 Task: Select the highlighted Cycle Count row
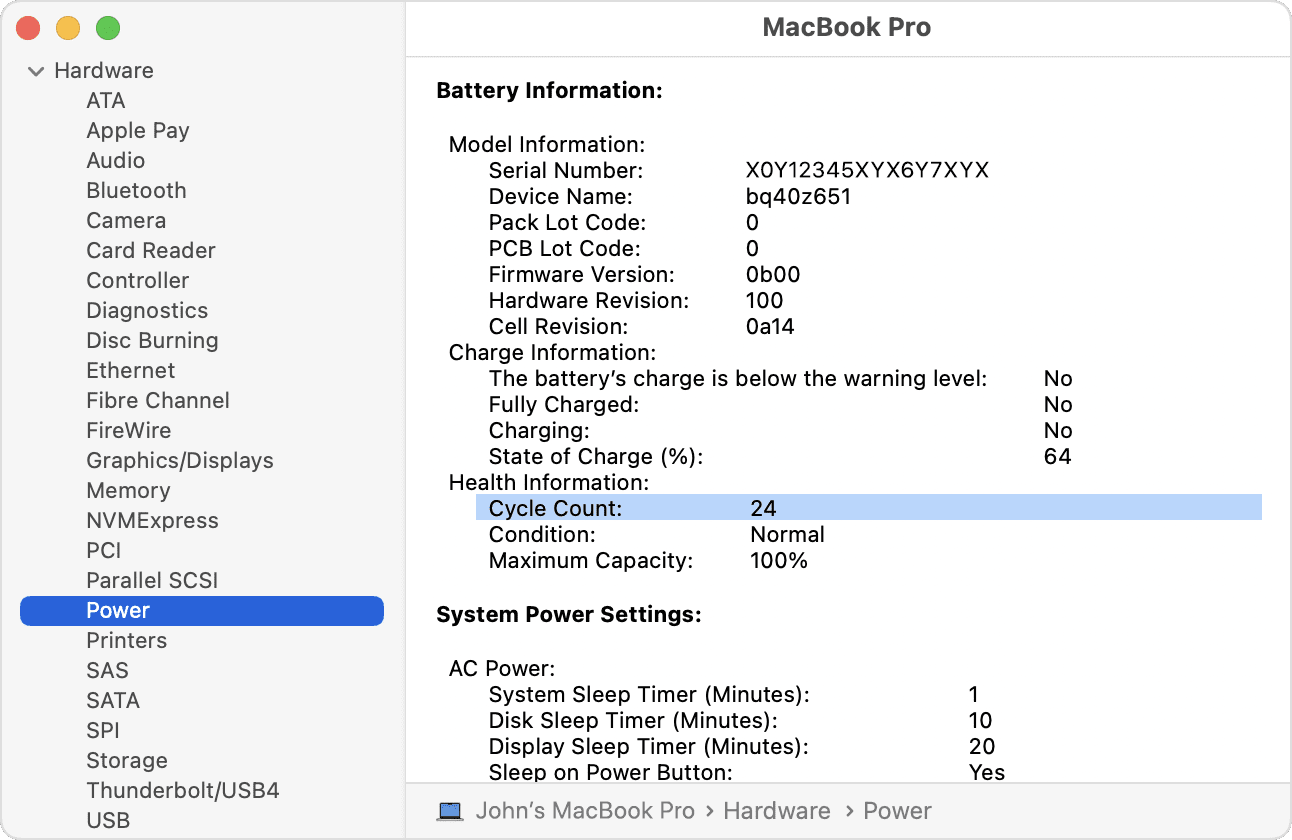(700, 508)
